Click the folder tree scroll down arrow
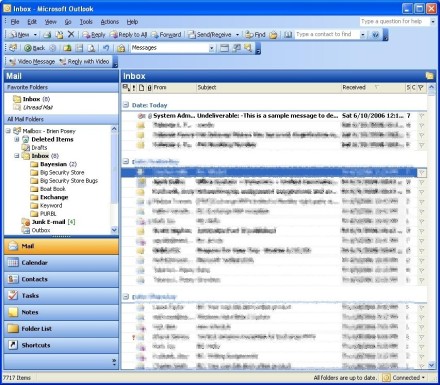440x385 pixels. 114,230
